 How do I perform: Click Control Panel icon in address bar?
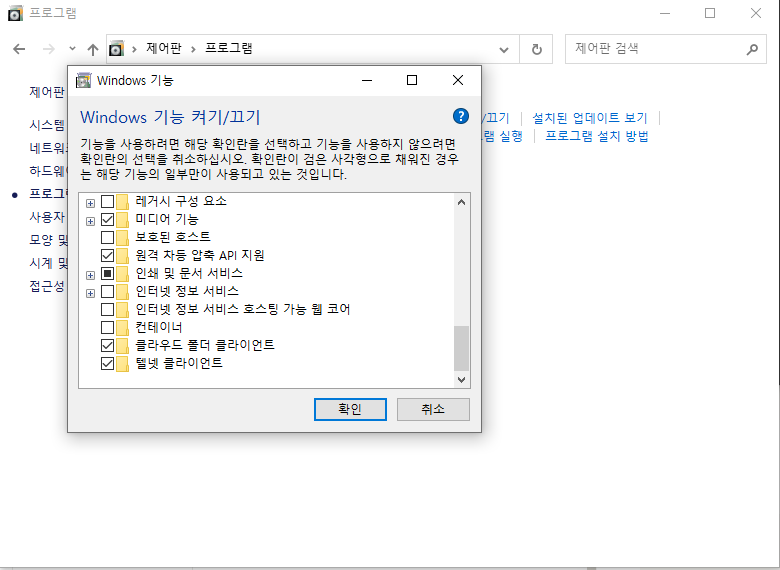point(116,48)
